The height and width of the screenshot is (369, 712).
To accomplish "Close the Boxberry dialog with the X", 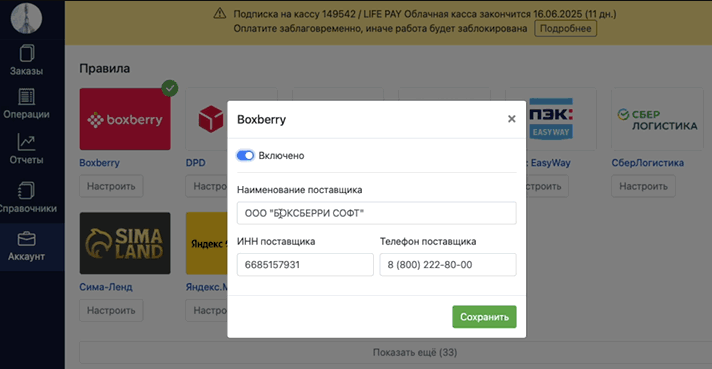I will [512, 119].
